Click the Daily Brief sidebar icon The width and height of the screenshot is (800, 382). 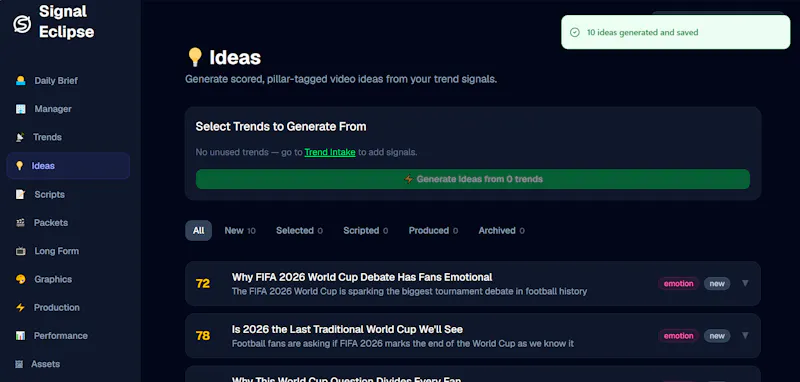coord(20,81)
